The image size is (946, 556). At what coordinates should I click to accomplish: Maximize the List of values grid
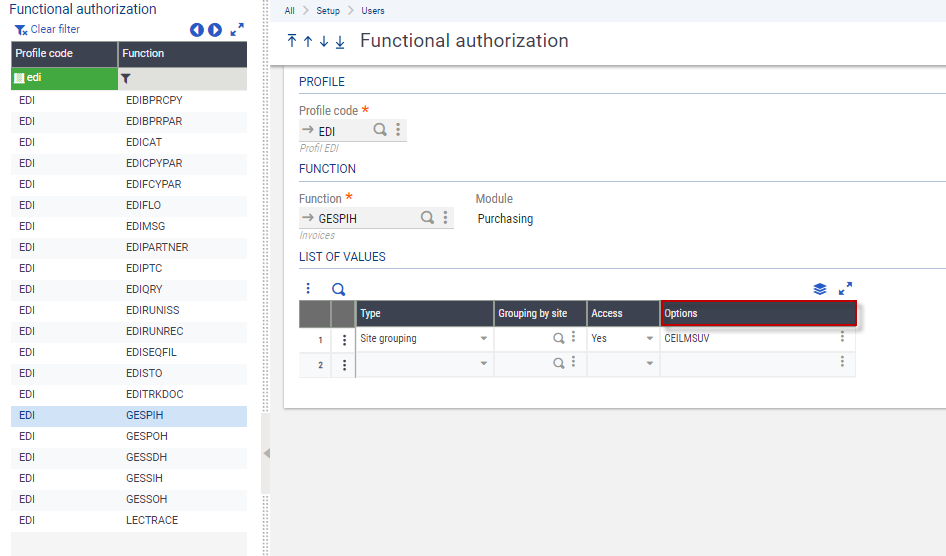pyautogui.click(x=845, y=289)
